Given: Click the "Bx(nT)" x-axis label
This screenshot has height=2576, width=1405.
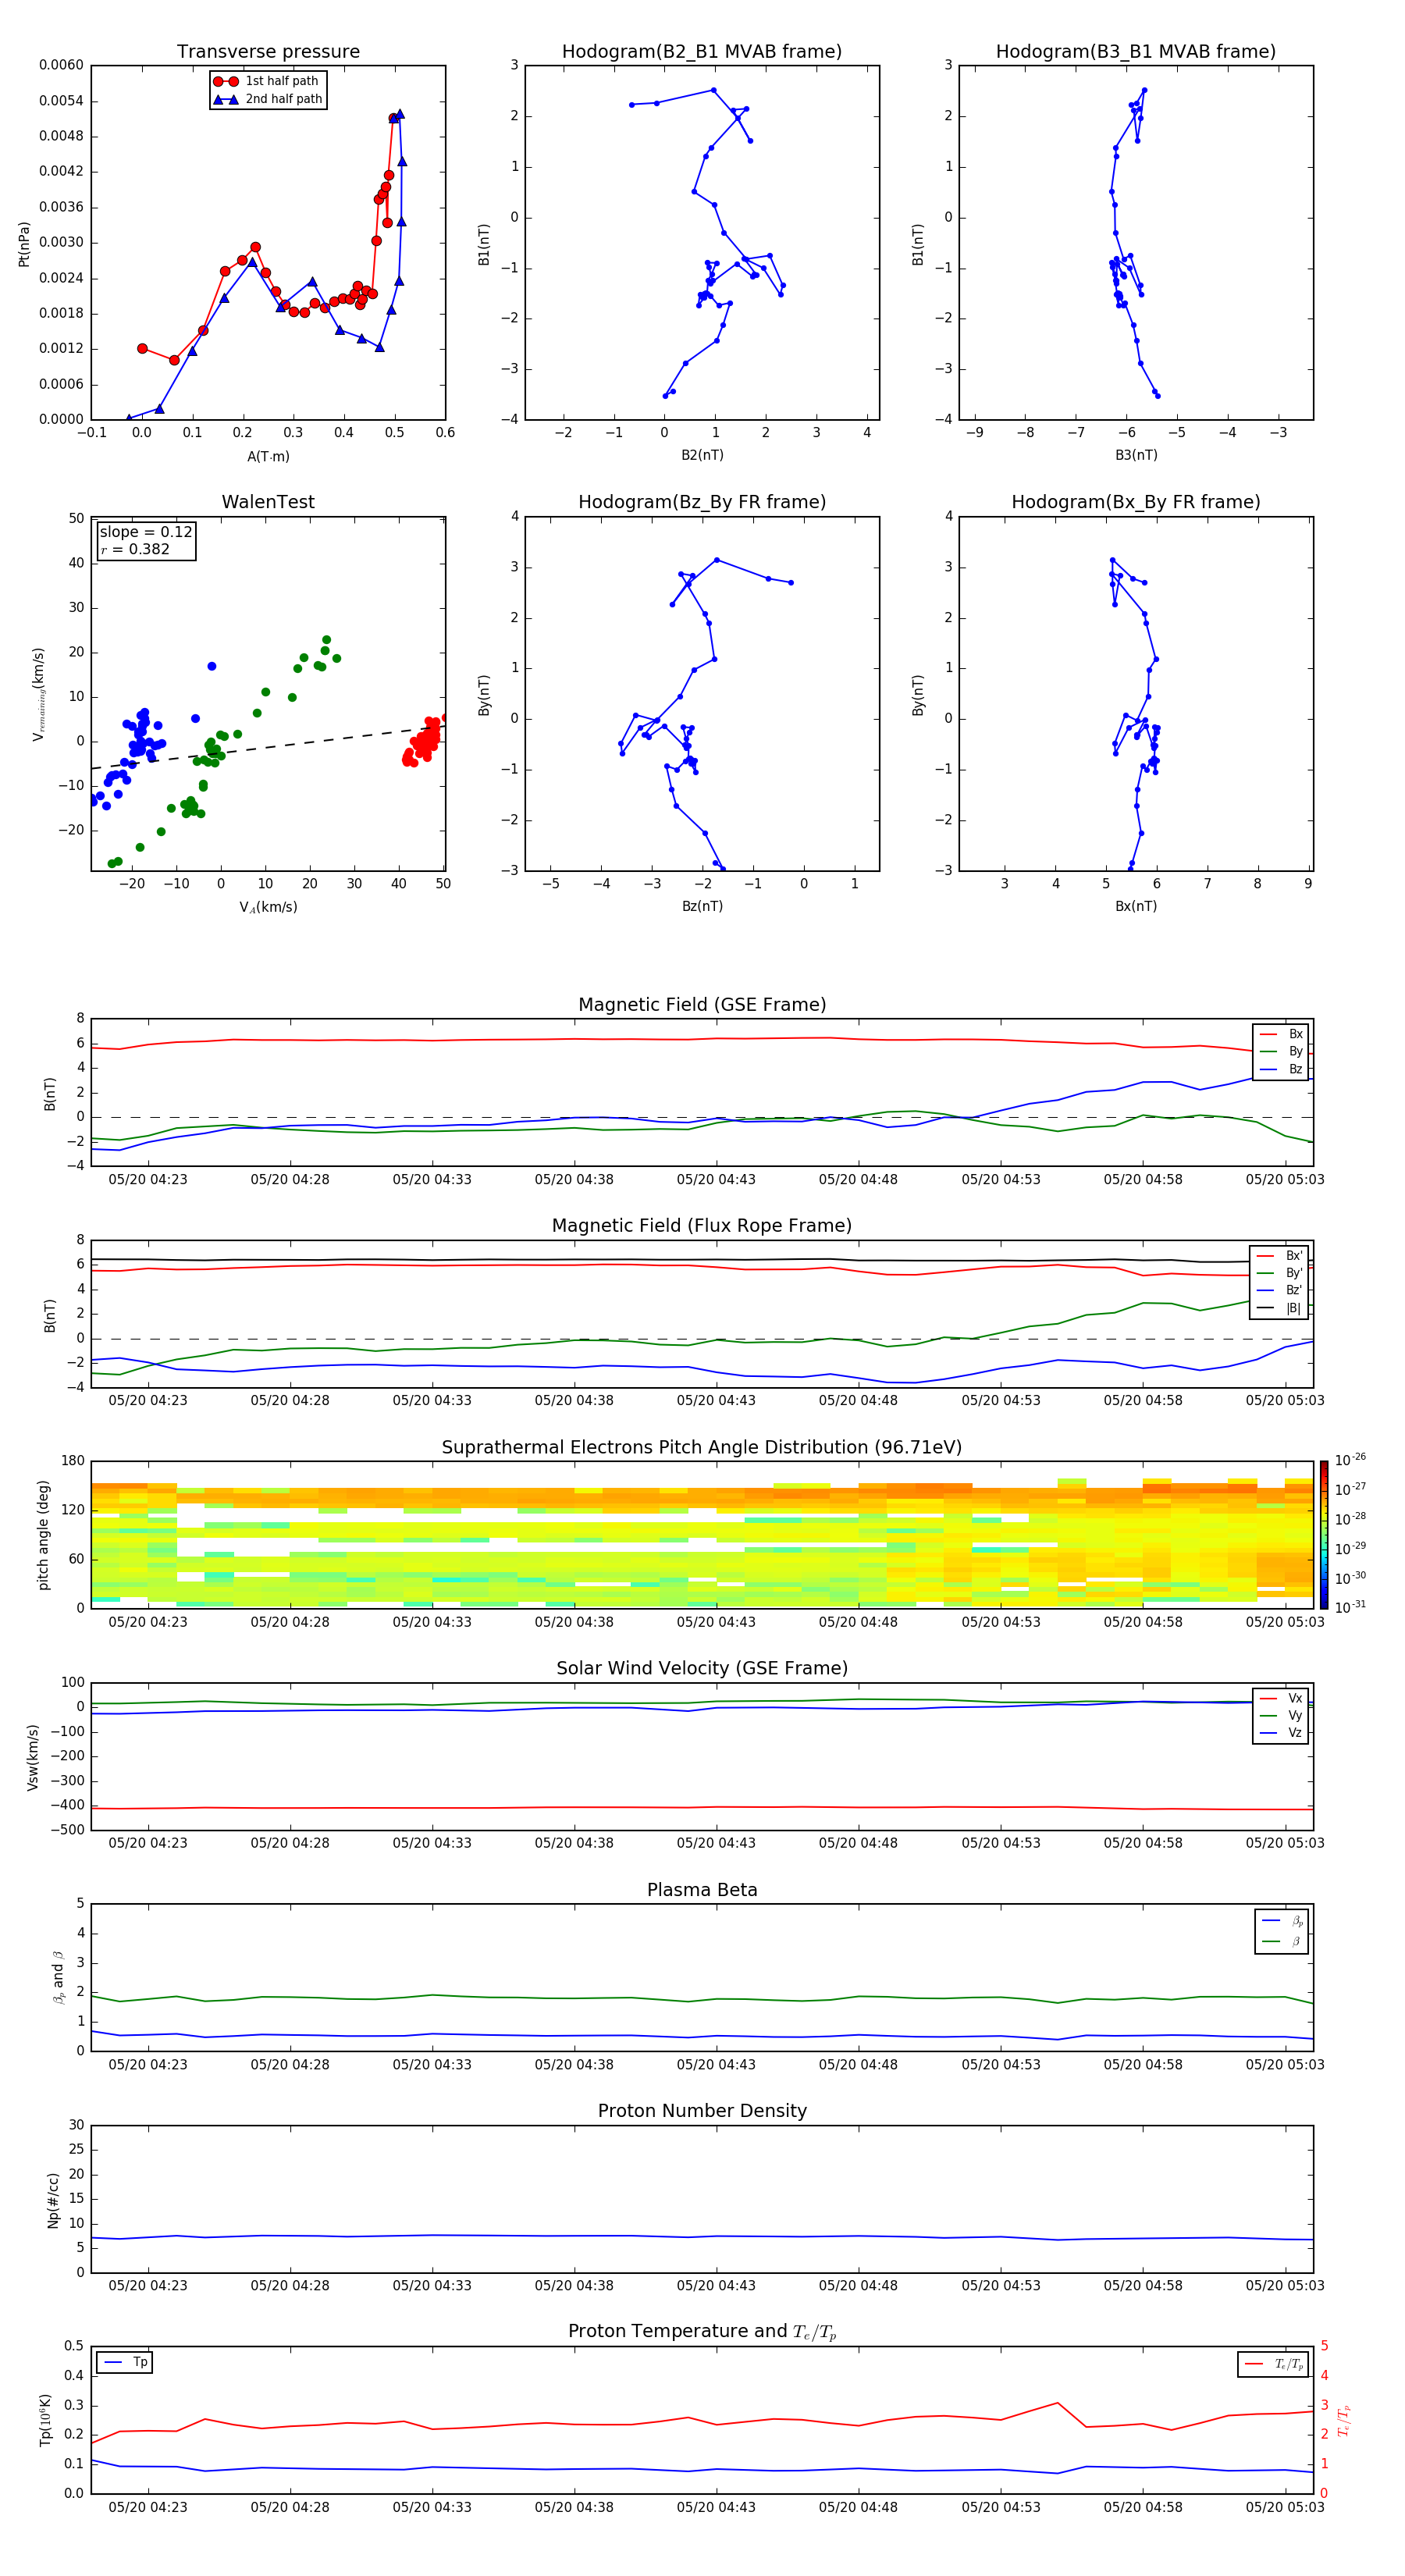Looking at the screenshot, I should click(x=1136, y=906).
